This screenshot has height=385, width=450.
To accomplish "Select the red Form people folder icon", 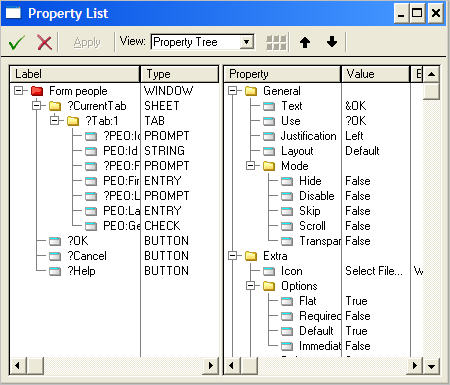I will point(37,91).
